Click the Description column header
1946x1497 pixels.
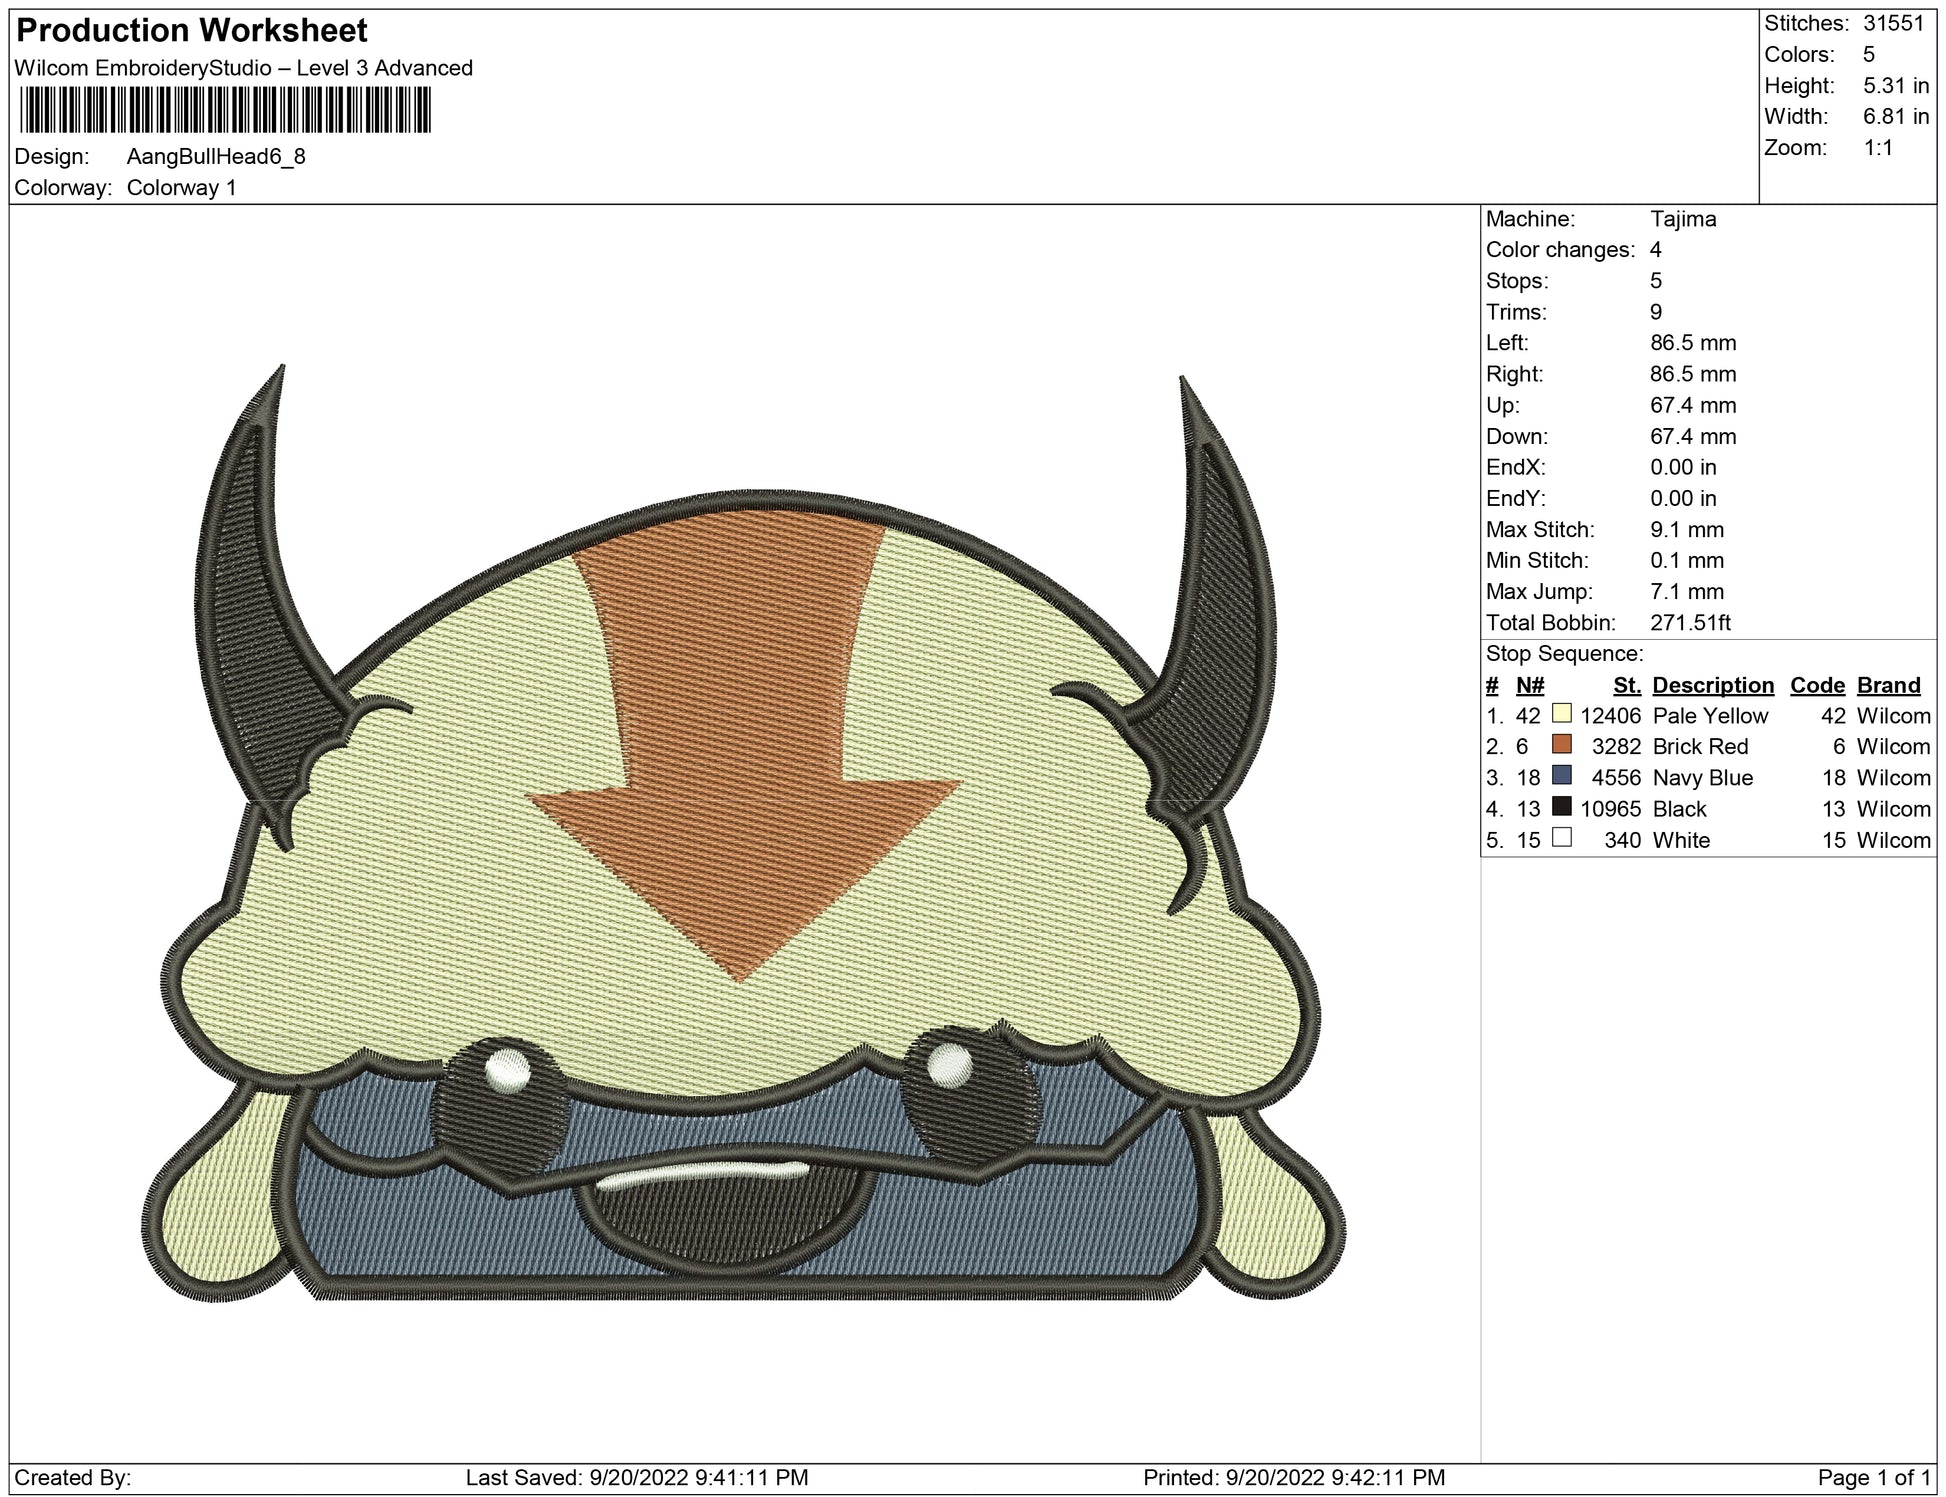pos(1712,685)
